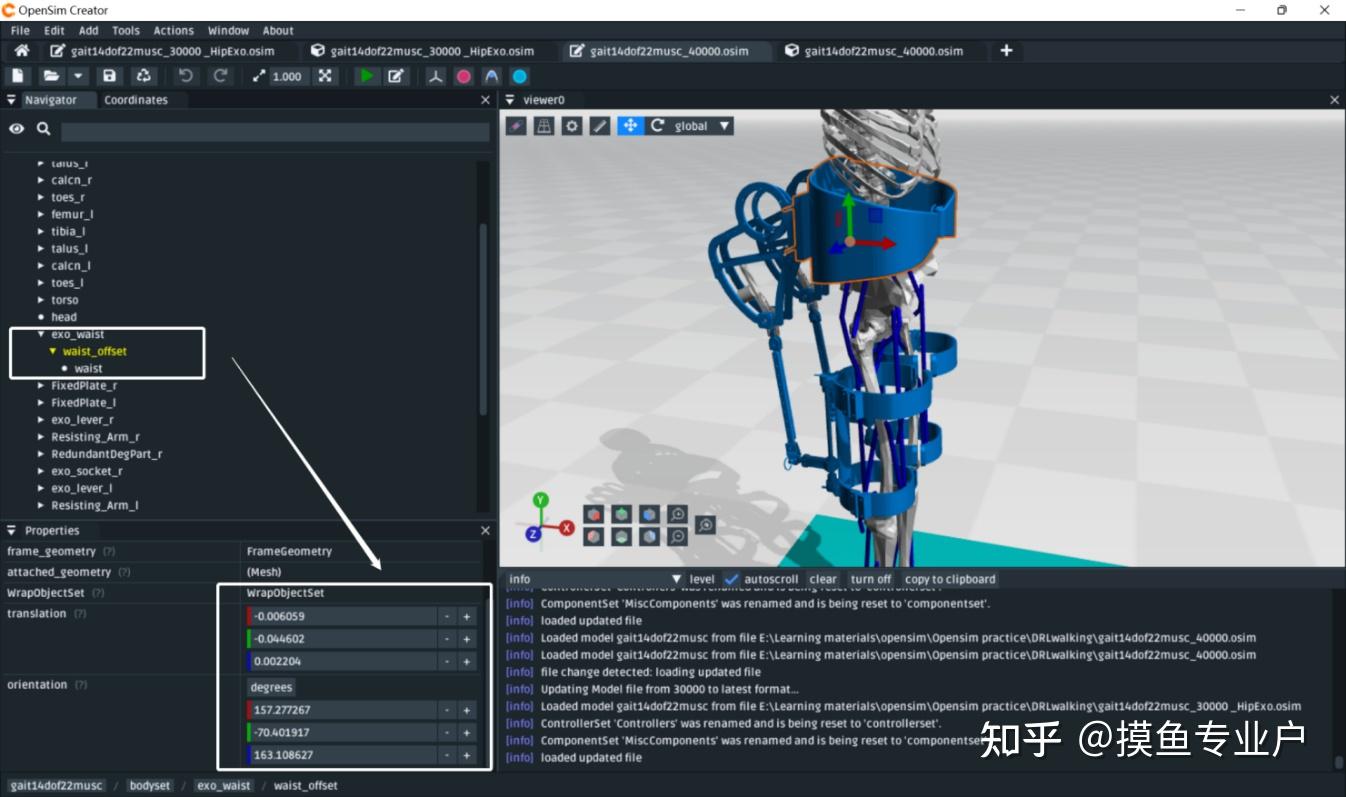Click the undo arrow in the main toolbar
Screen dimensions: 1346x797
(186, 76)
